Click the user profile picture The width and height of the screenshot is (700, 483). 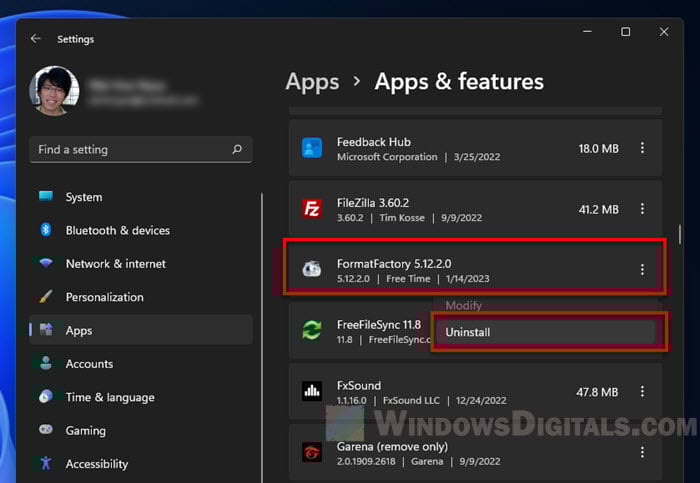pos(54,91)
